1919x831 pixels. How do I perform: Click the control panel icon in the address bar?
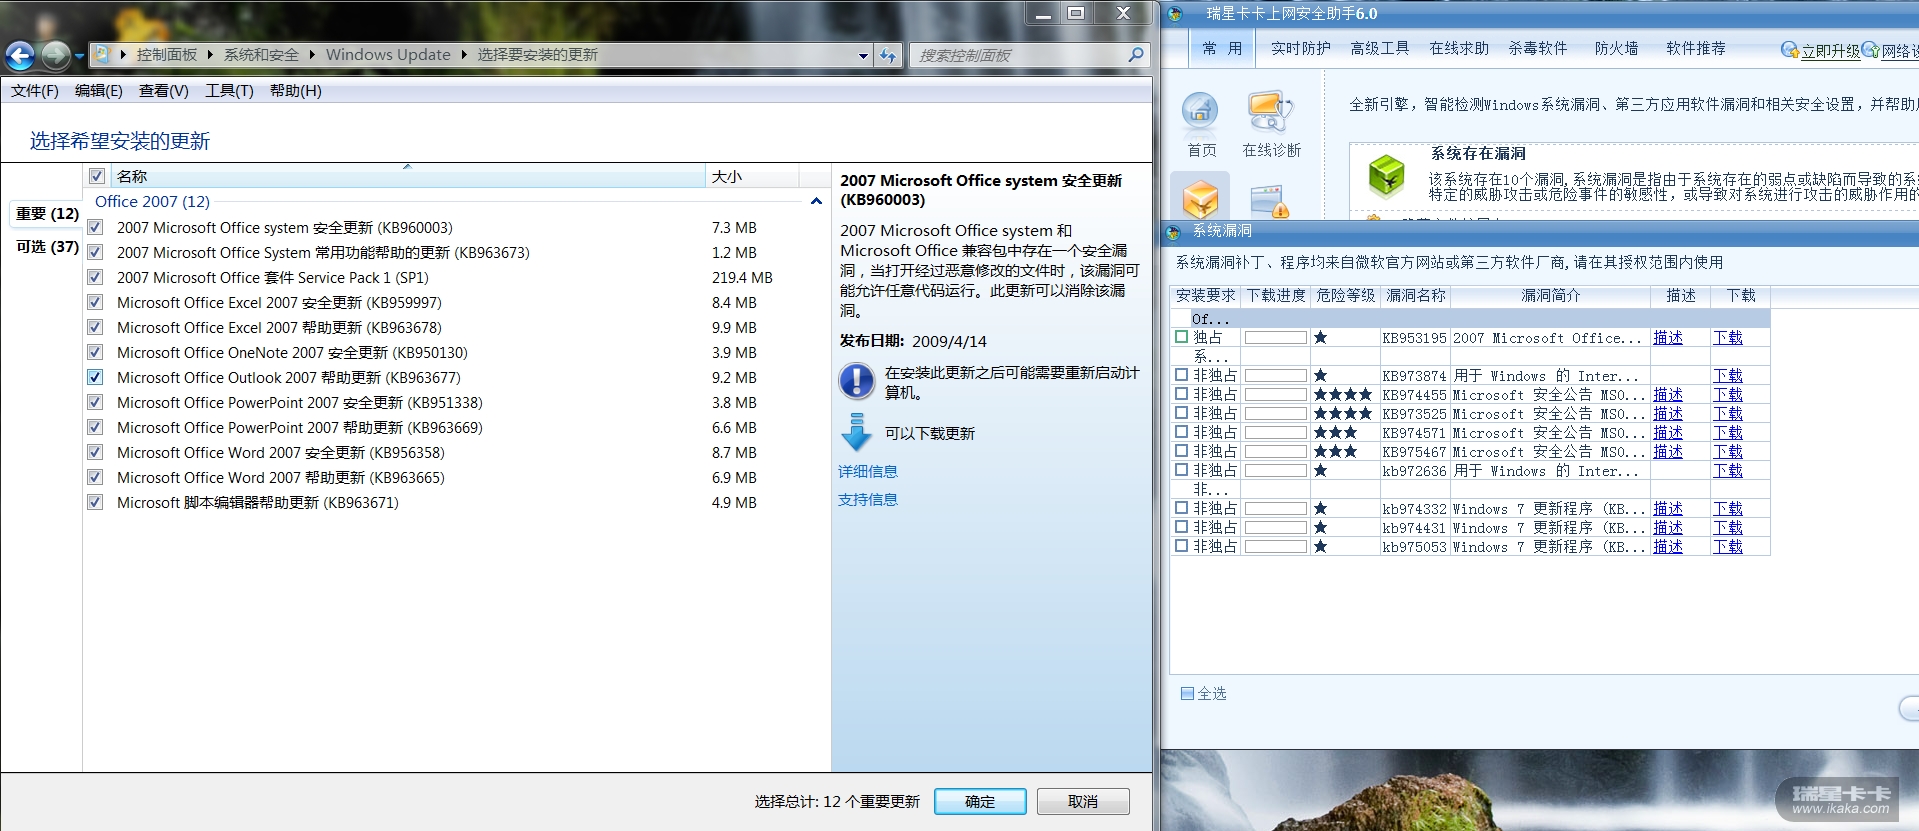coord(101,54)
